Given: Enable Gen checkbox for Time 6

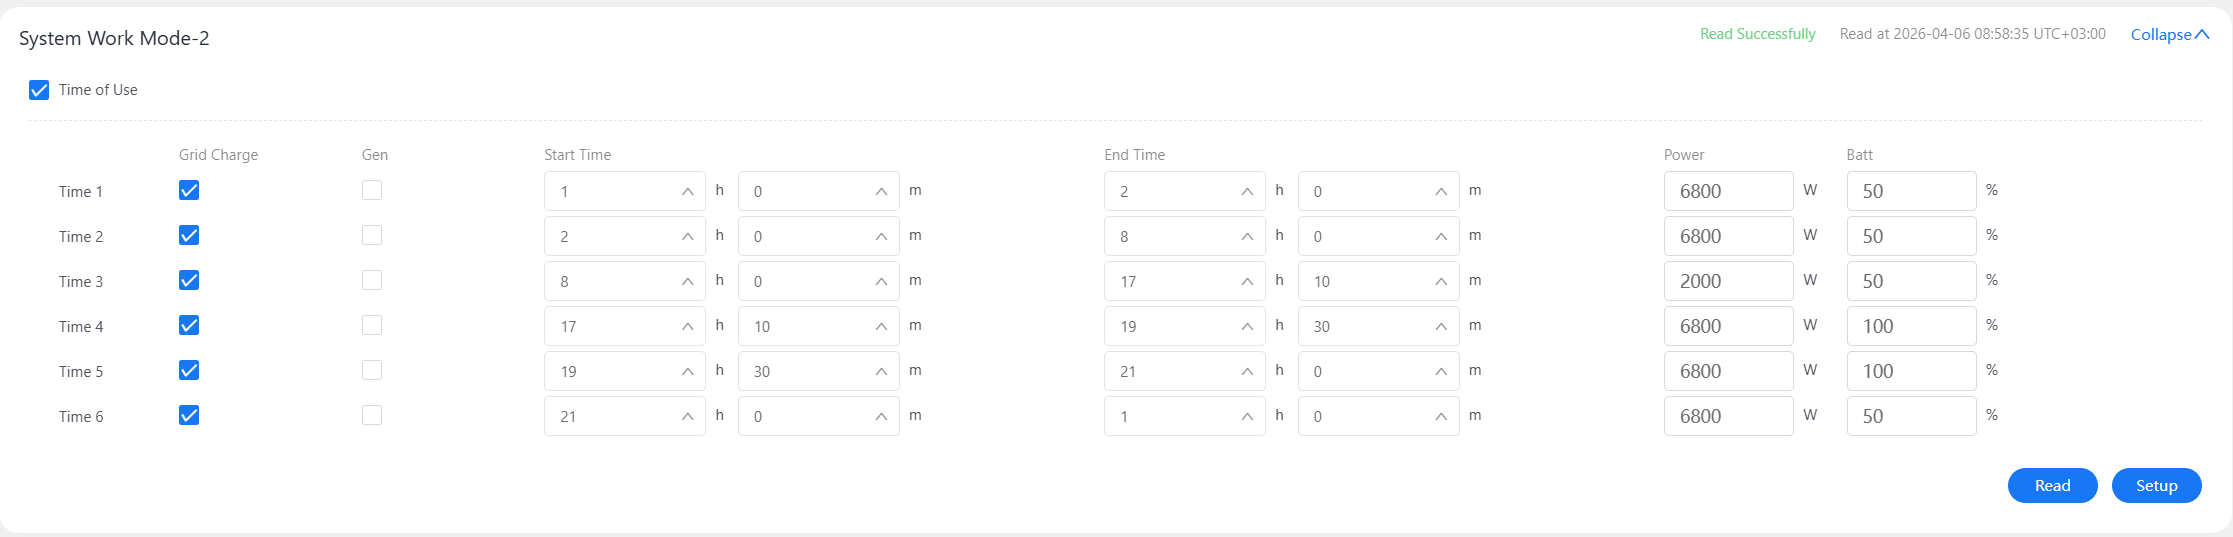Looking at the screenshot, I should [x=372, y=415].
